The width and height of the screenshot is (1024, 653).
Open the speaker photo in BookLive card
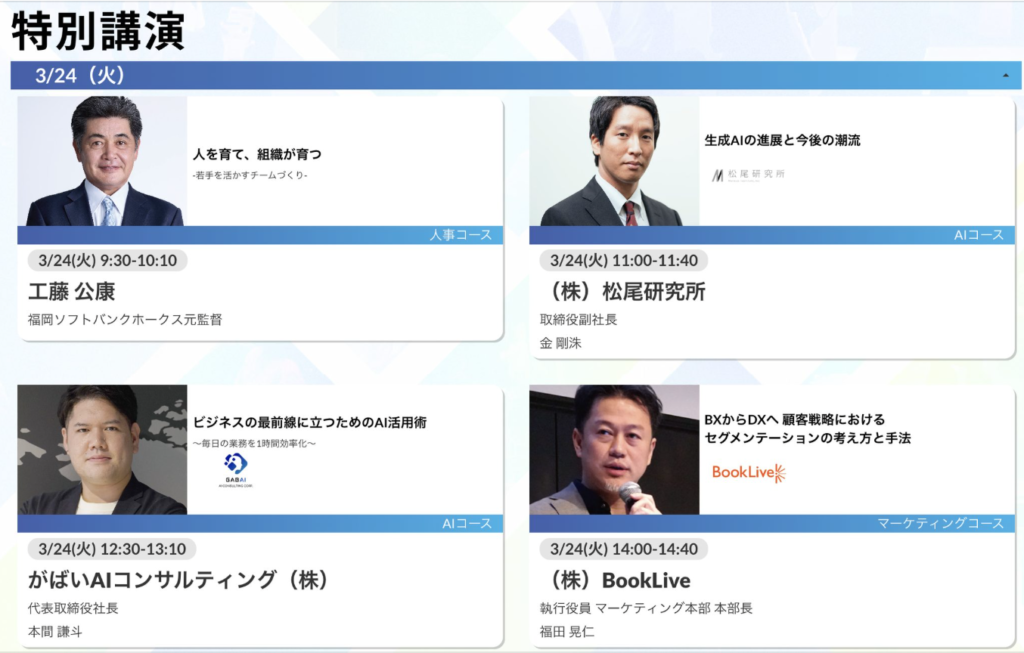click(x=614, y=450)
